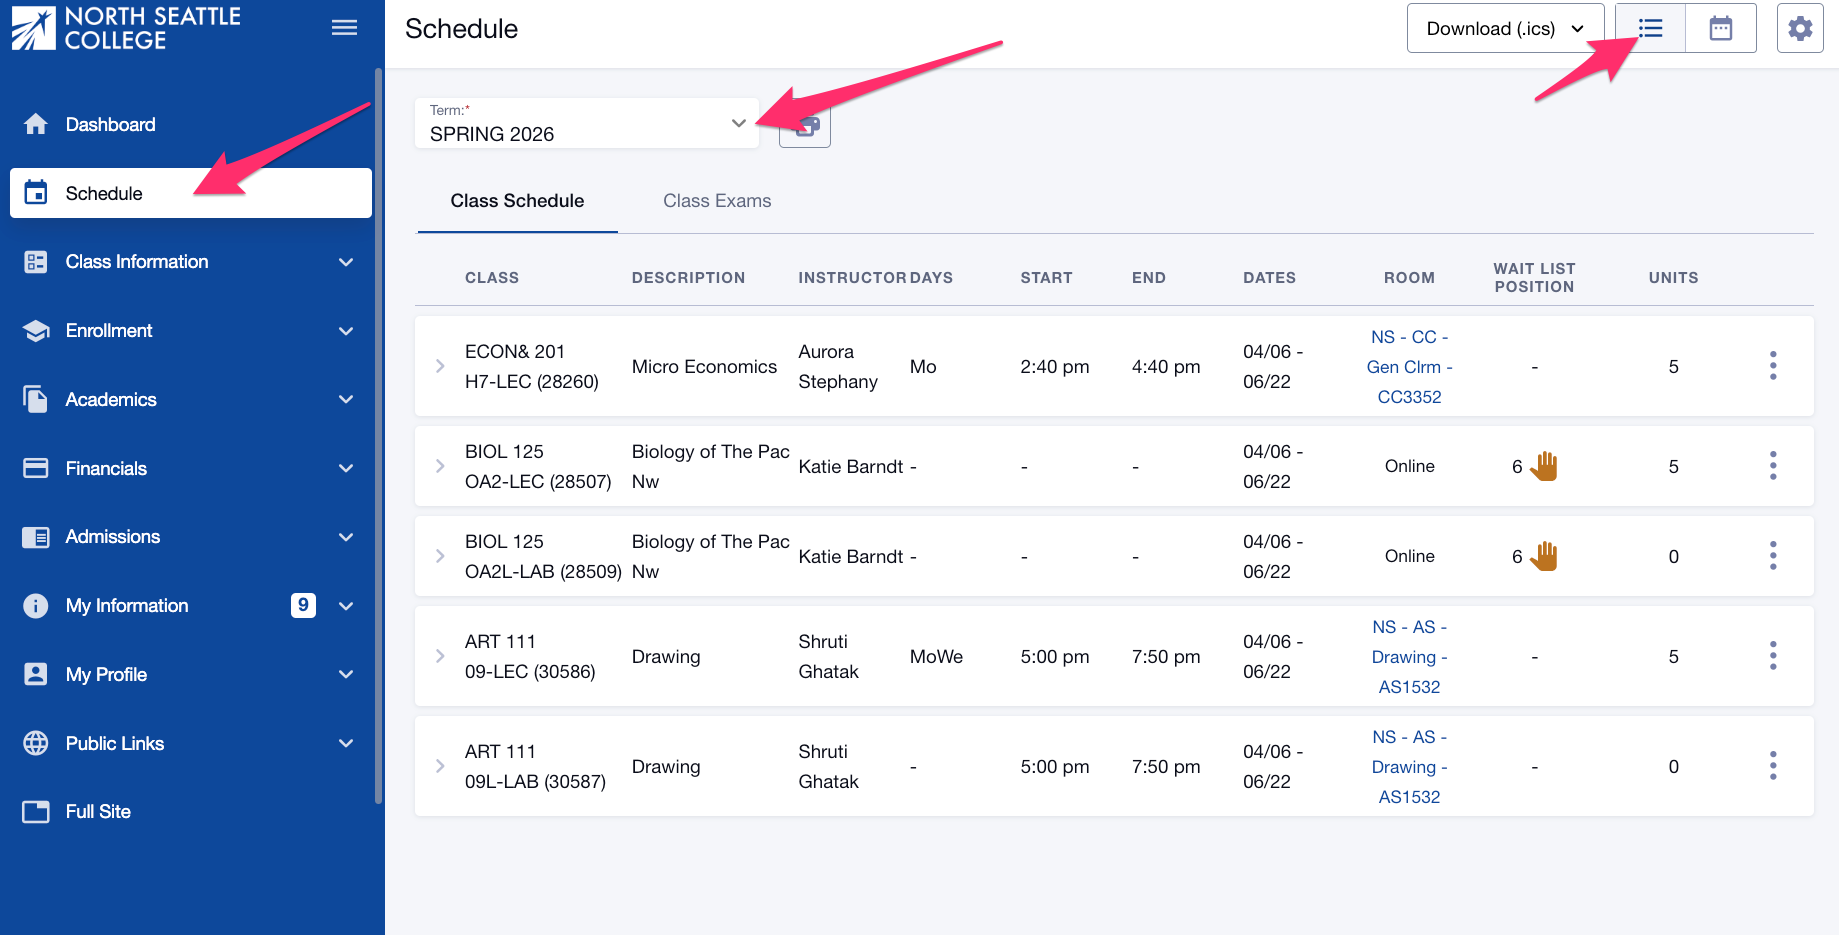Select the Enrollment sidebar icon
The width and height of the screenshot is (1839, 935).
[36, 330]
